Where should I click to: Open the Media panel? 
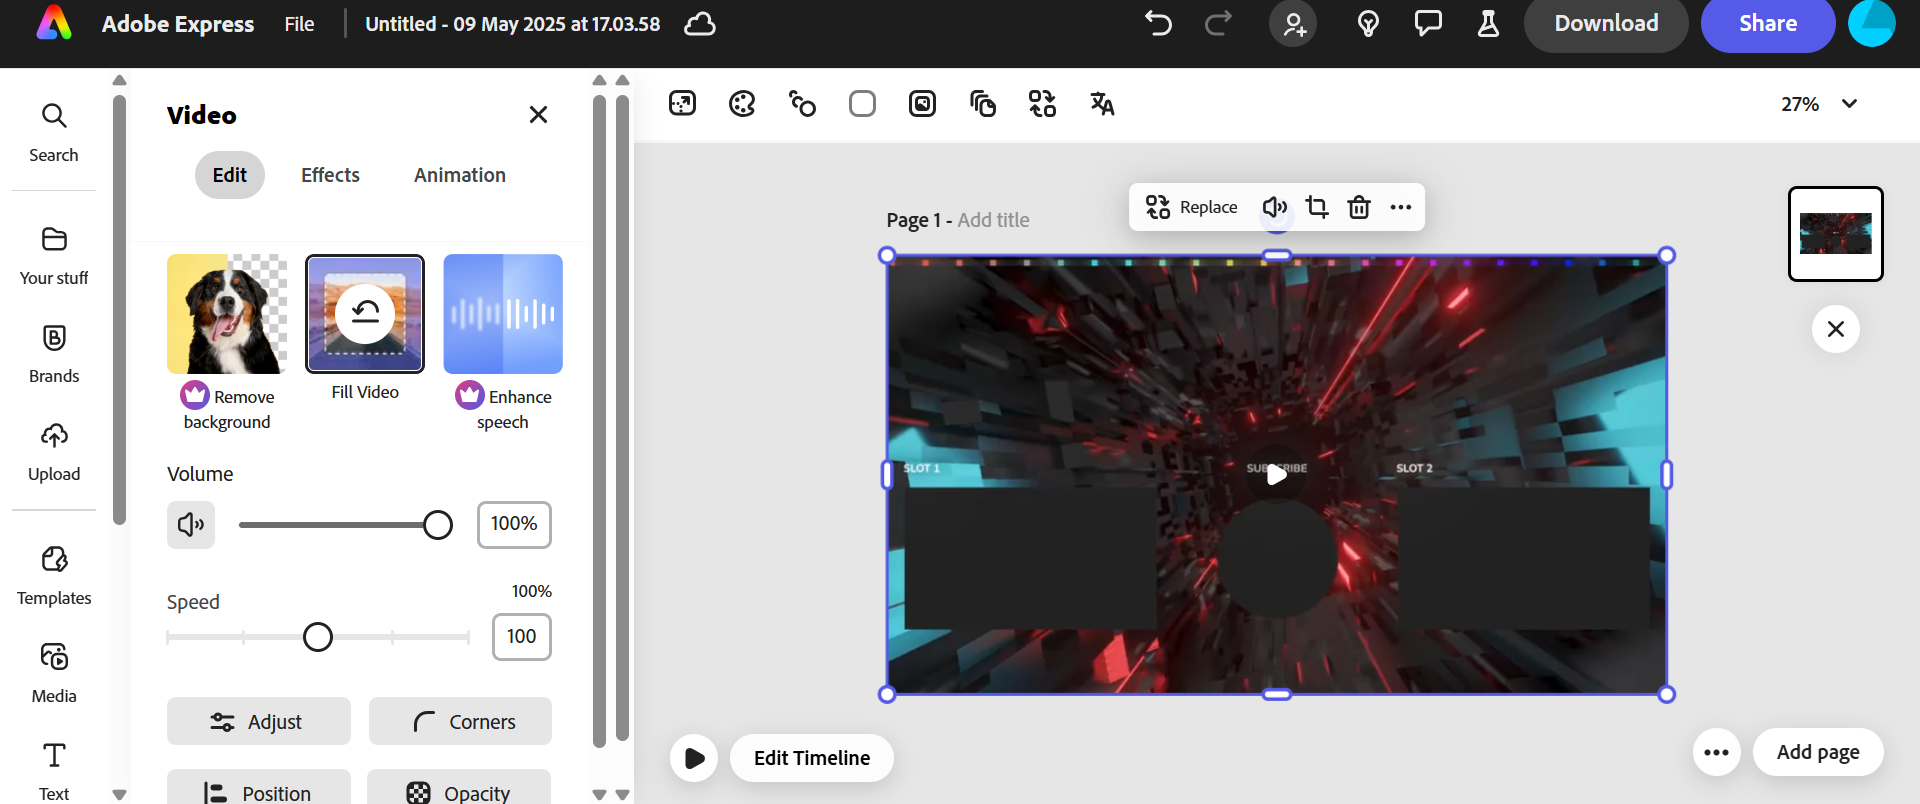click(x=54, y=674)
